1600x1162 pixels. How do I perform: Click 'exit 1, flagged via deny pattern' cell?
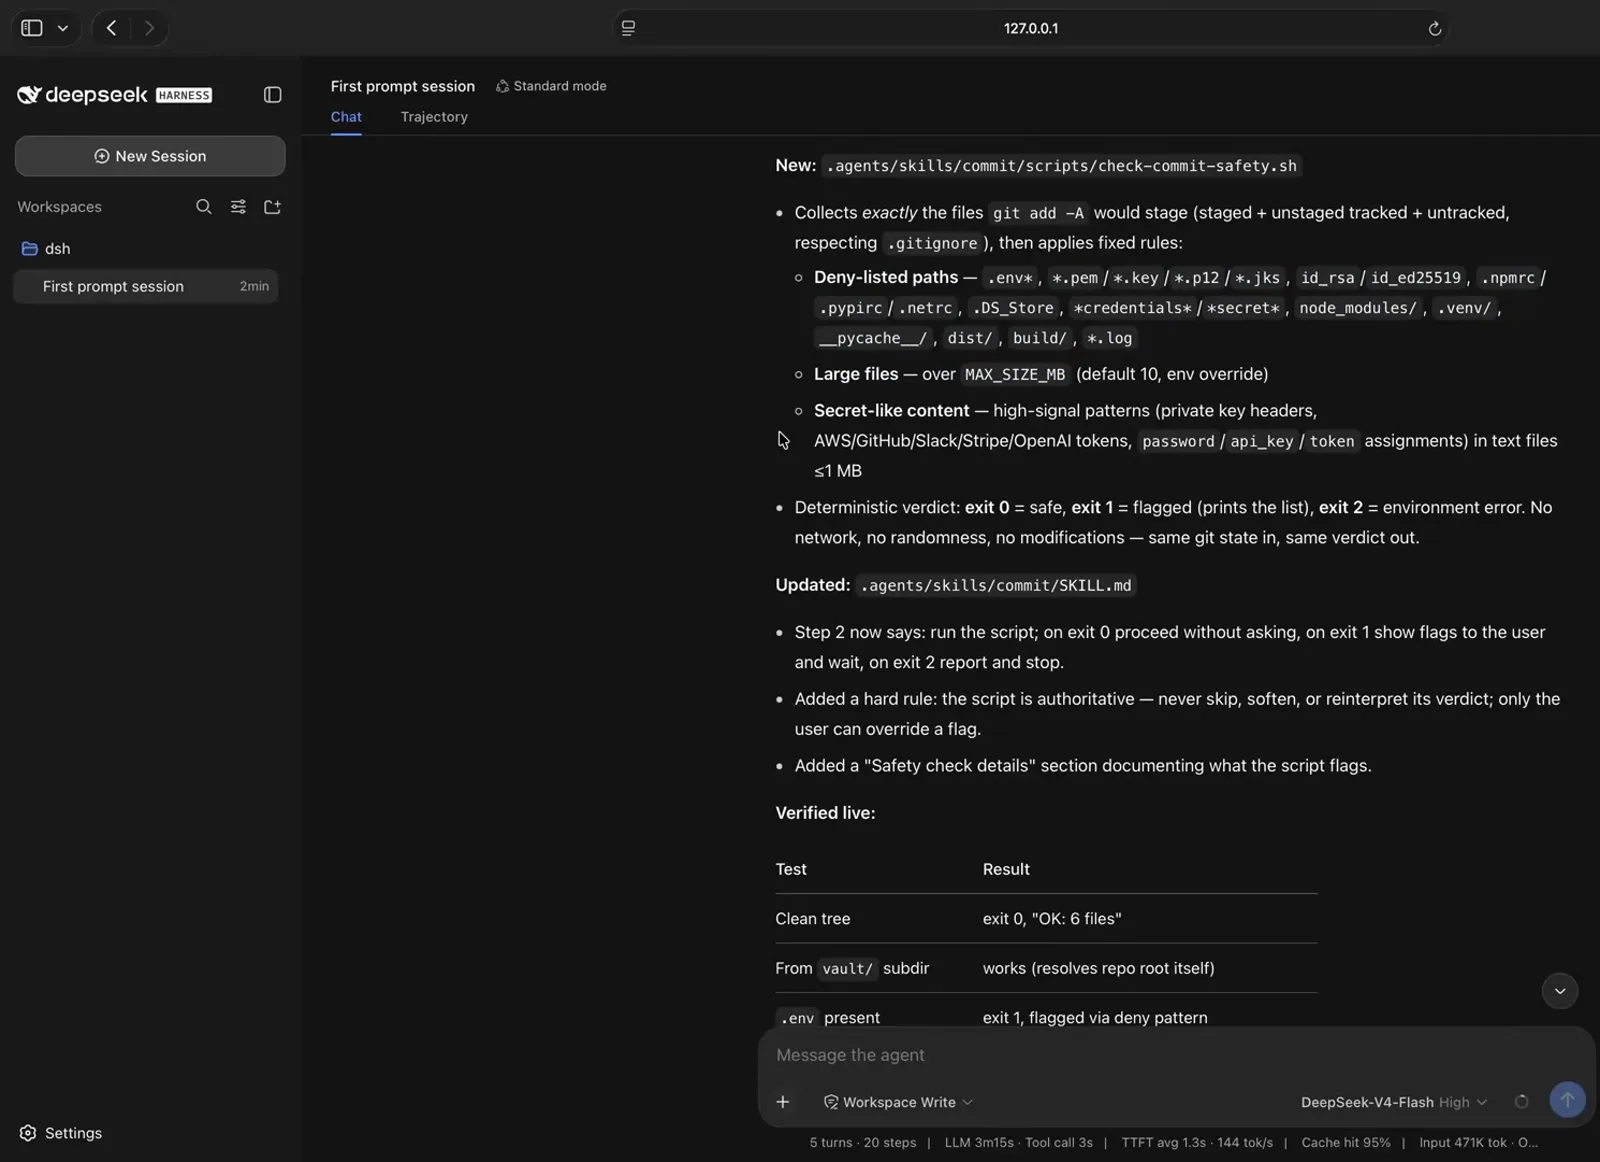tap(1095, 1017)
